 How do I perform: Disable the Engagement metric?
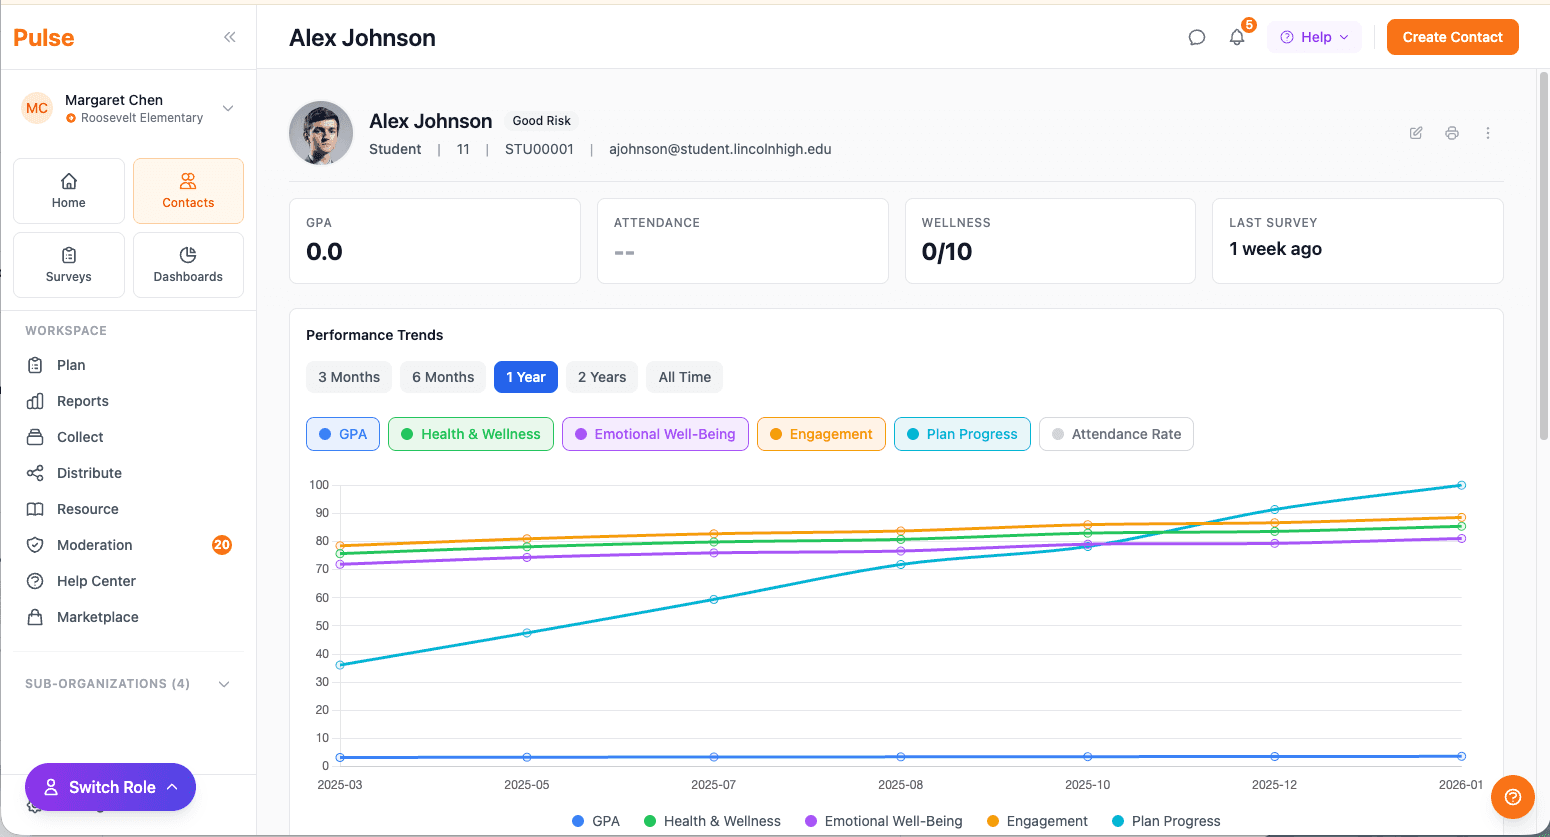coord(821,434)
